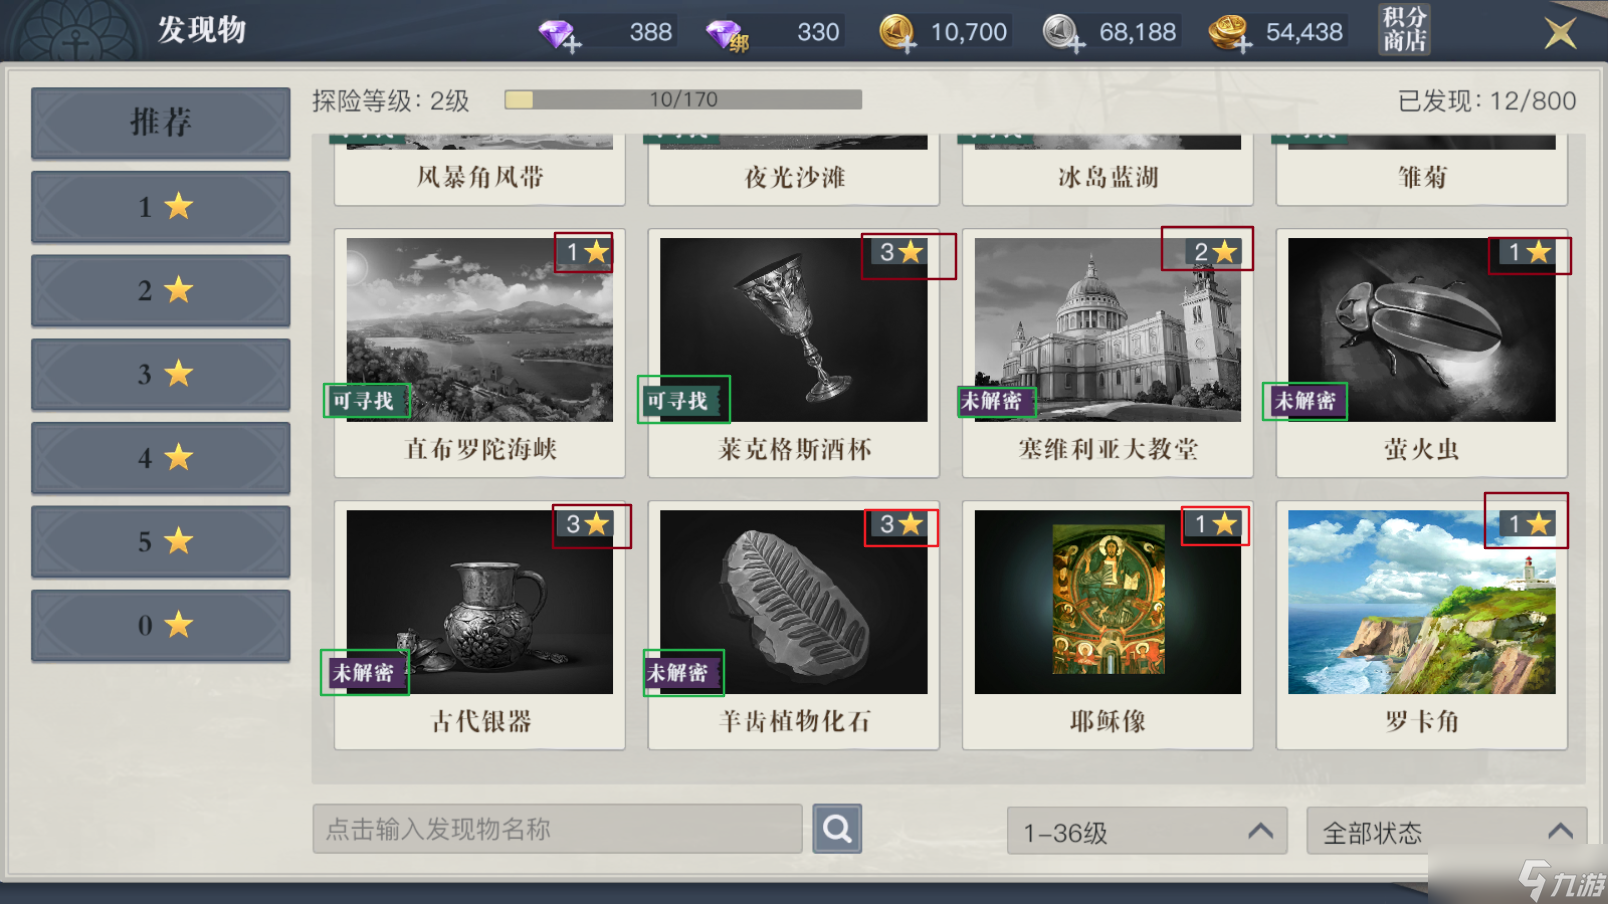Screen dimensions: 1608x904
Task: Add gold coins next to 10,700
Action: pos(897,34)
